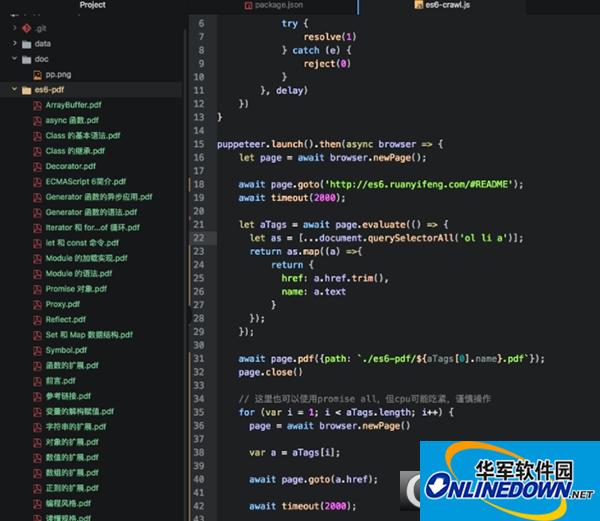This screenshot has height=521, width=600.
Task: Click the puppeteer.launch() code line
Action: pyautogui.click(x=330, y=144)
